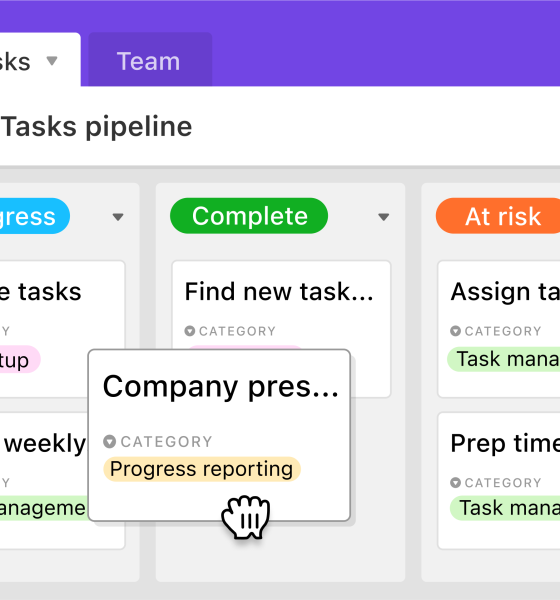Click the Tasks pipeline view title

click(97, 127)
